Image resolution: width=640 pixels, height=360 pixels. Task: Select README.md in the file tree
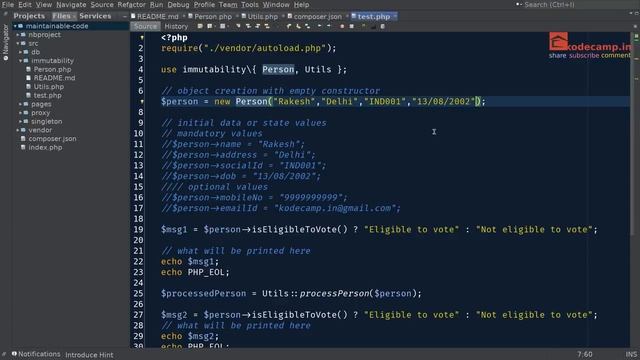54,78
